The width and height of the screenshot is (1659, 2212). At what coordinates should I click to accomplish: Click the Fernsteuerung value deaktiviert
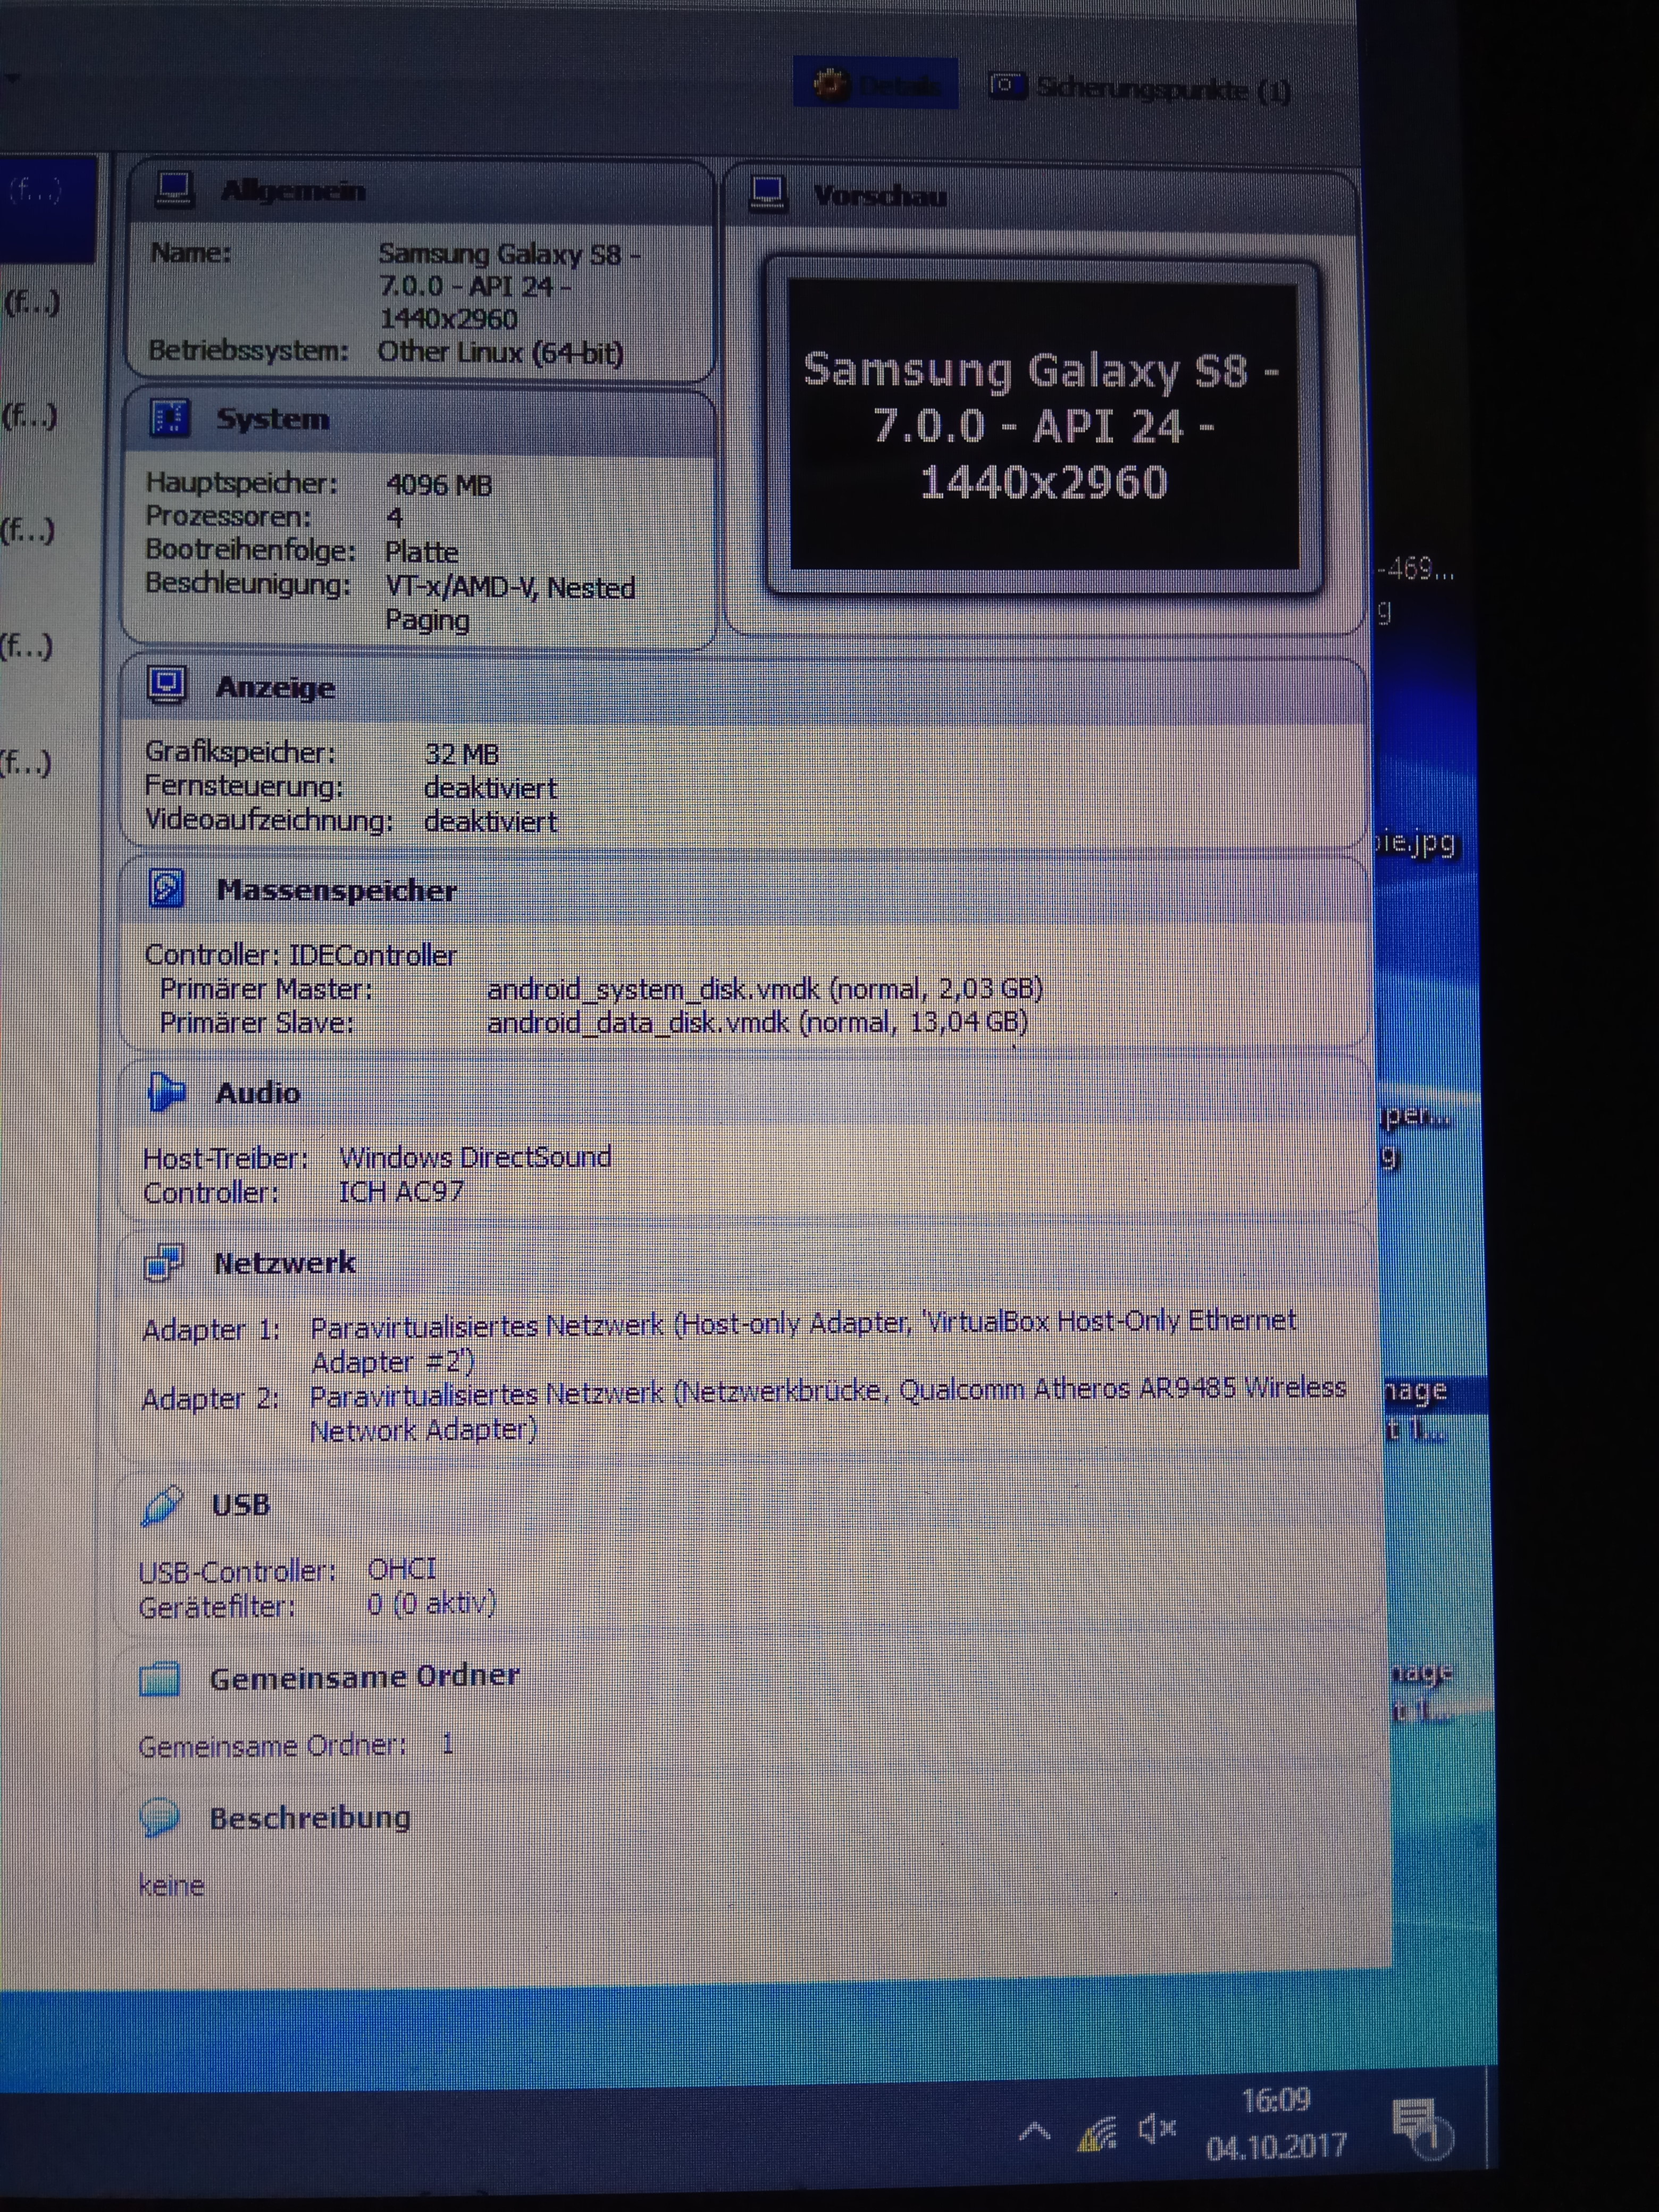(491, 788)
